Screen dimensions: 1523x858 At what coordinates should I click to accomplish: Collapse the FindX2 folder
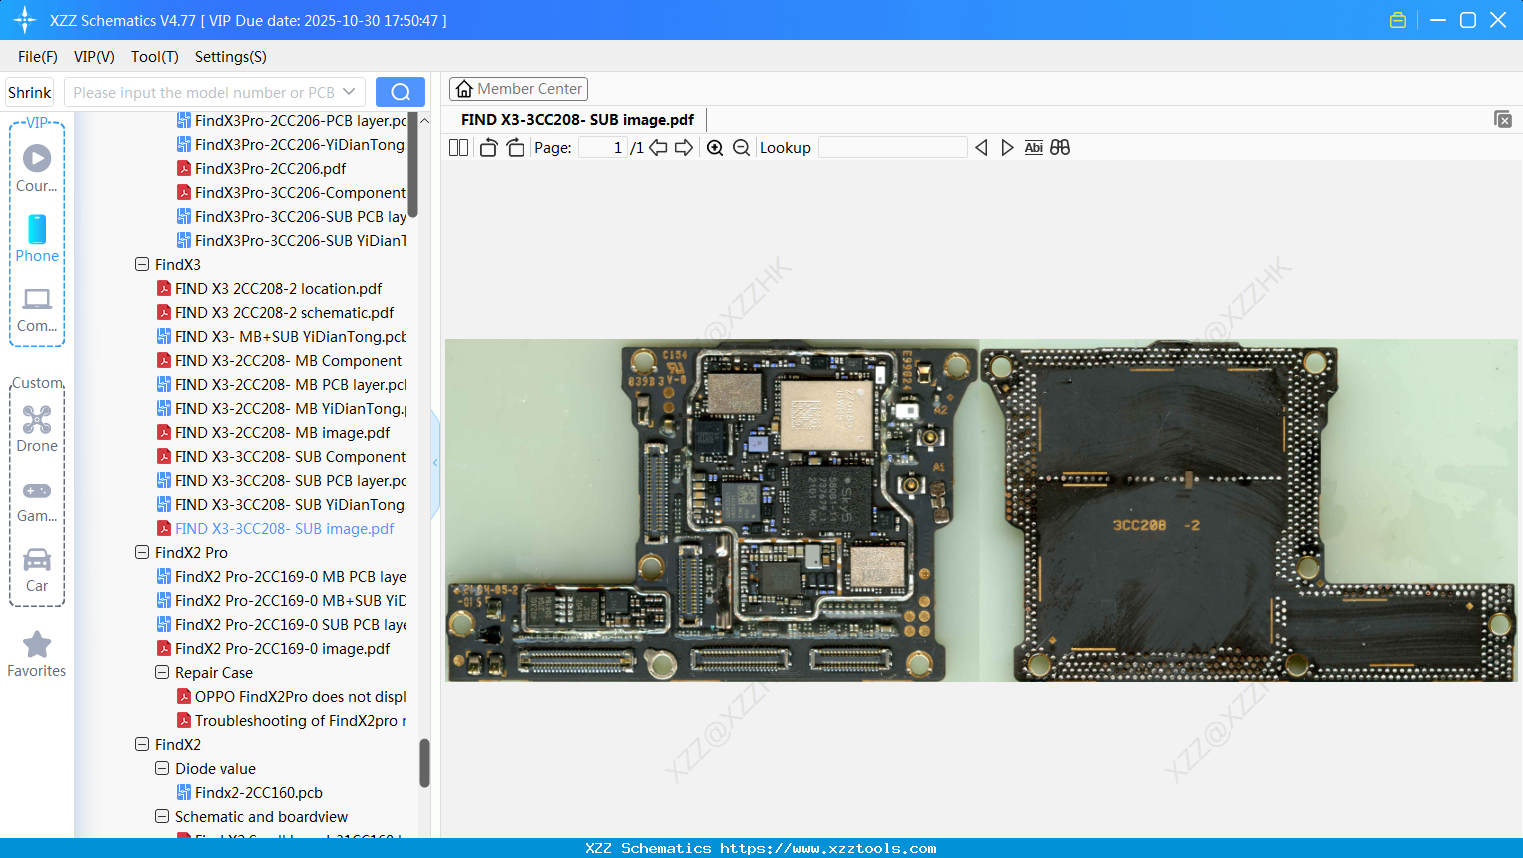point(142,745)
